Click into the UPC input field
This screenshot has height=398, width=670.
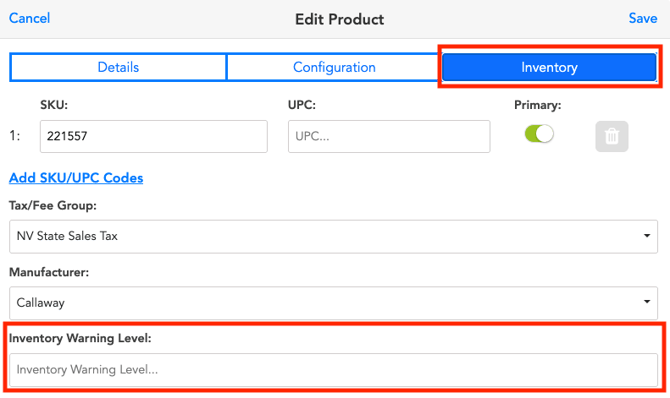click(x=389, y=136)
